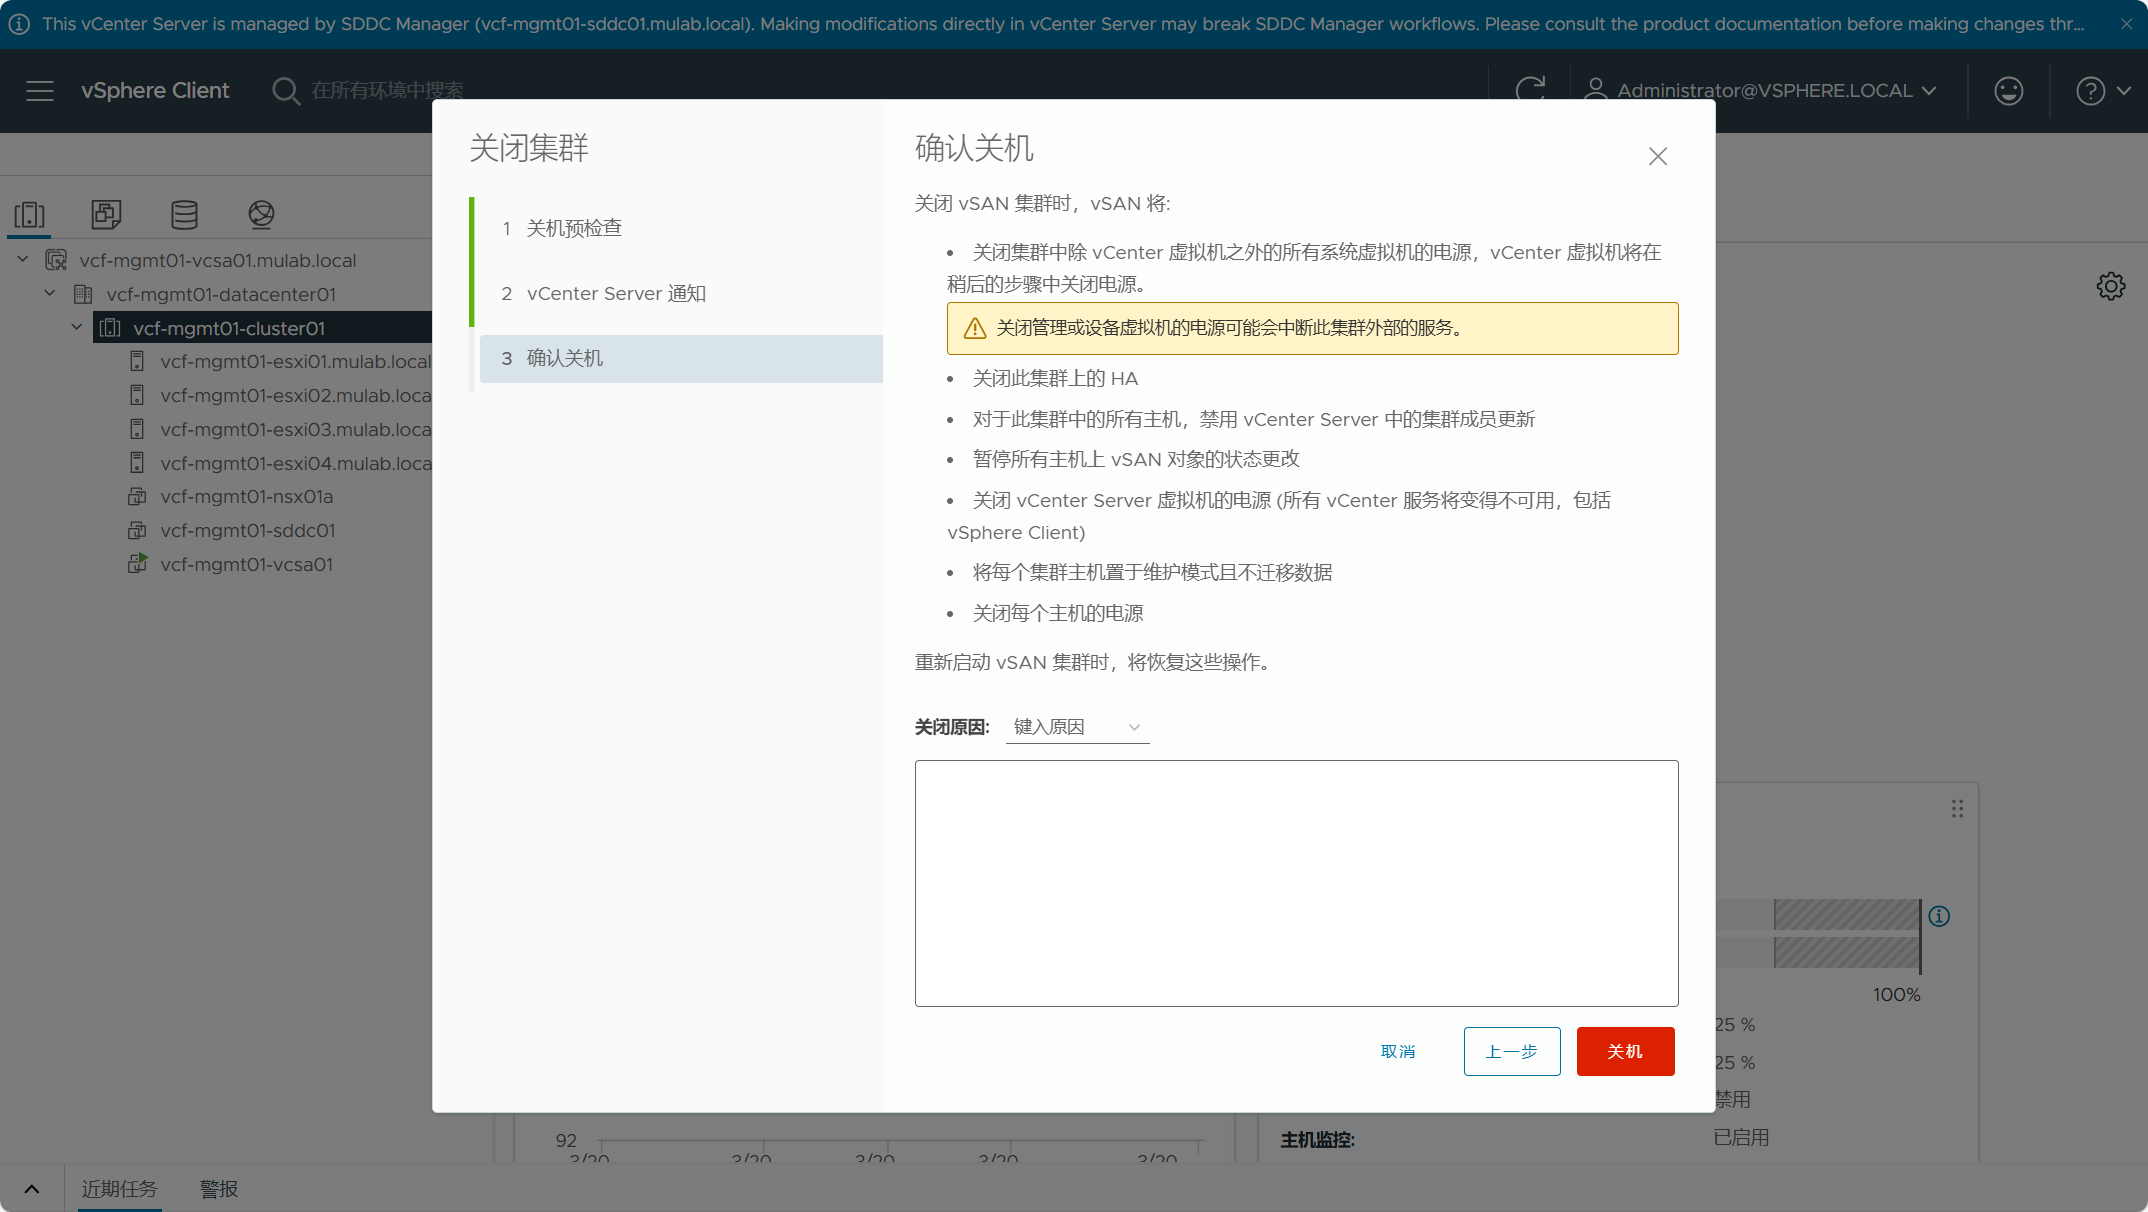The width and height of the screenshot is (2148, 1212).
Task: Click the datacenter icon for vcf-mgmt01-datacenter01
Action: click(x=83, y=295)
